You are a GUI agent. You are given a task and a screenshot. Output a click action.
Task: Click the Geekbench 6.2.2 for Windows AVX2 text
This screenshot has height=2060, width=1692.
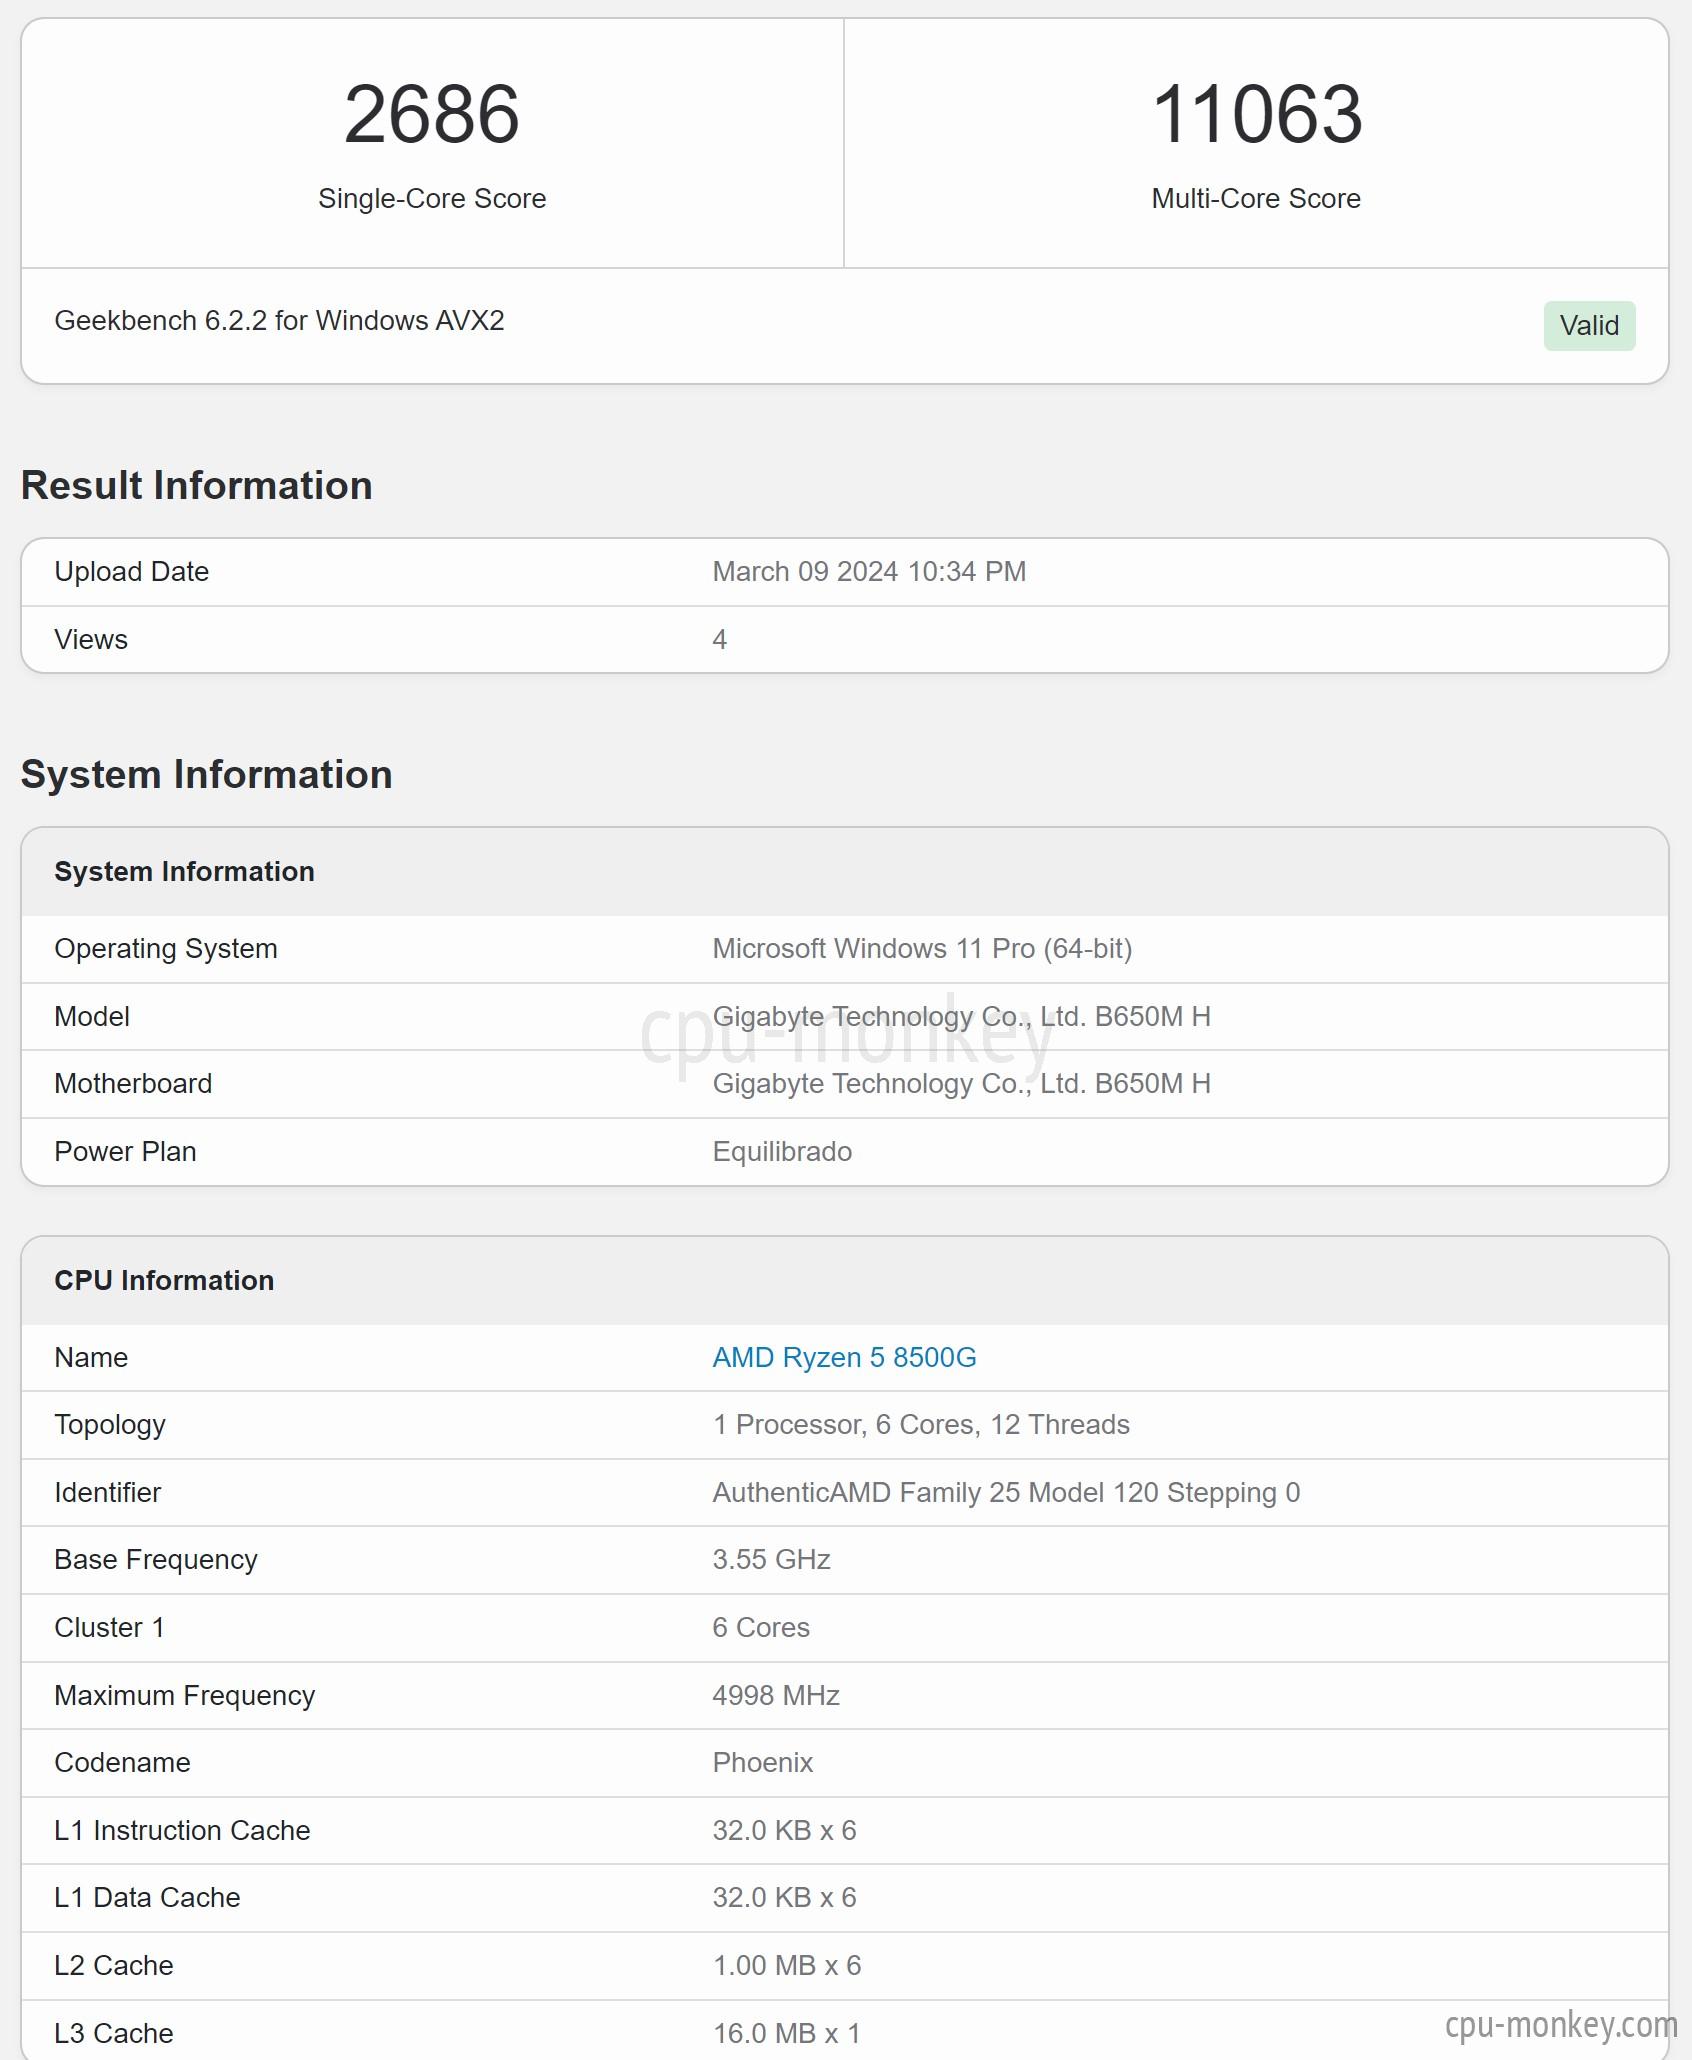279,321
